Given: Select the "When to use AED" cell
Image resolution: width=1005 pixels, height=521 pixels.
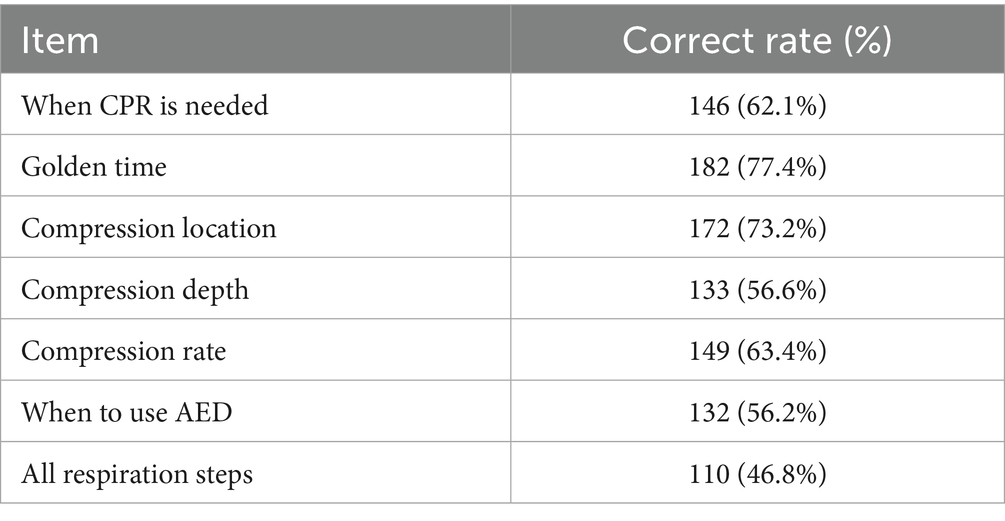Looking at the screenshot, I should [126, 412].
